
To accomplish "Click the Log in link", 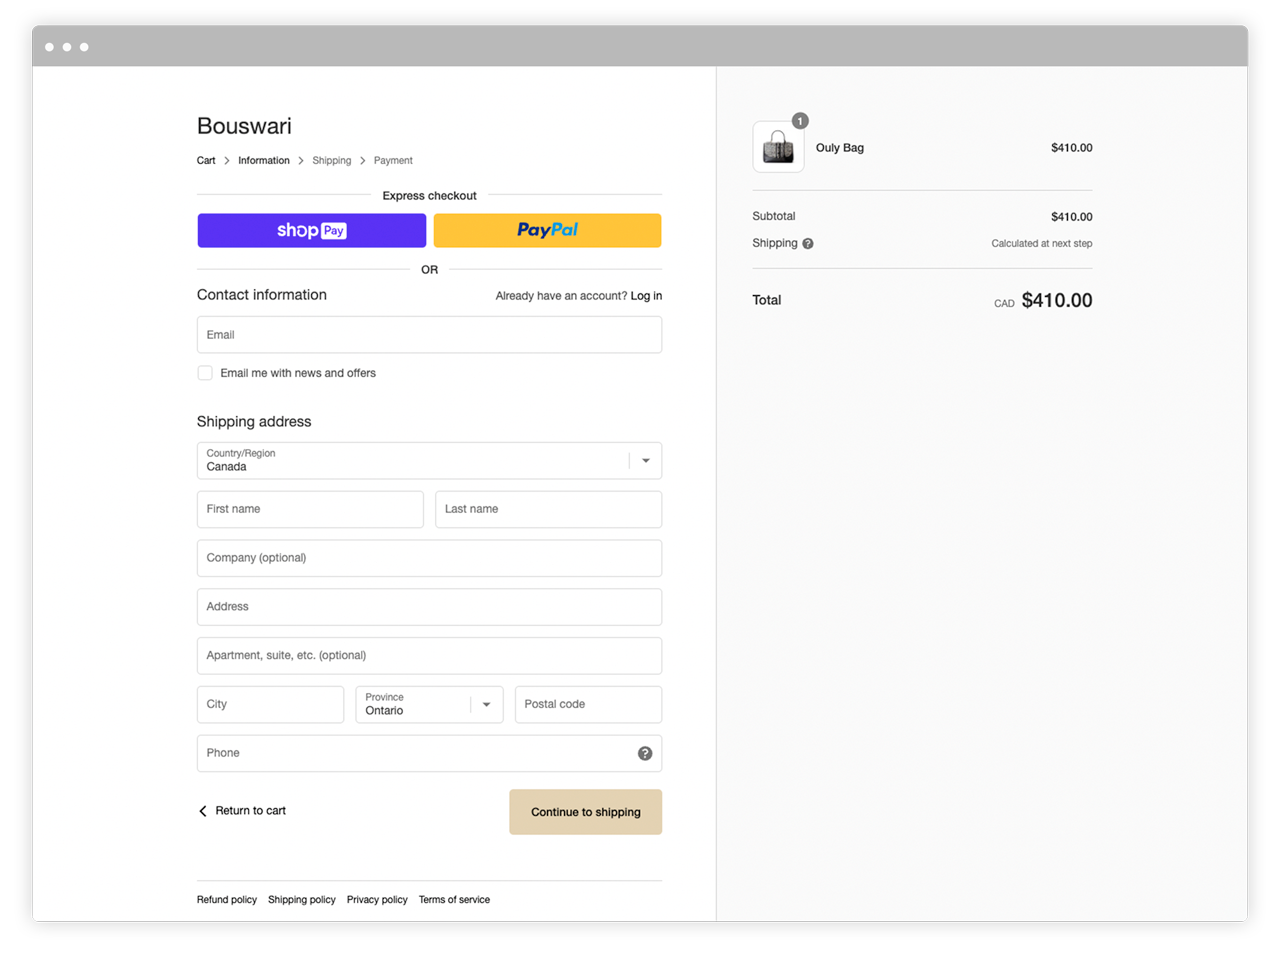I will (x=646, y=296).
